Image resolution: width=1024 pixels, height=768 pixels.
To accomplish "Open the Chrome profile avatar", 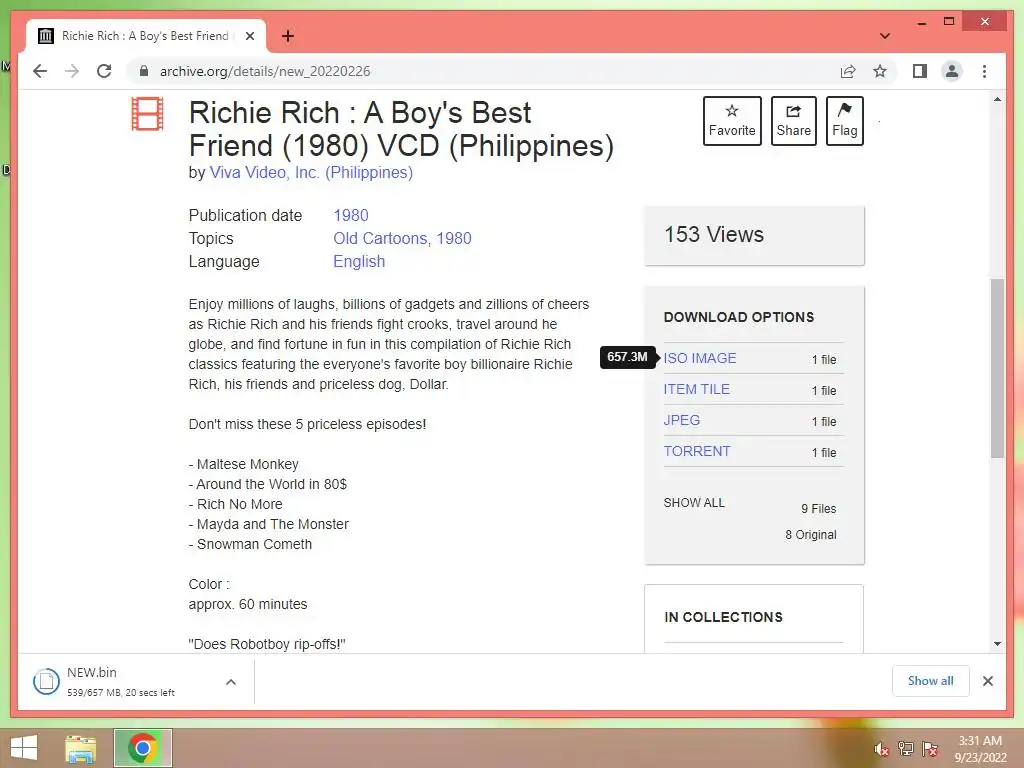I will (952, 71).
